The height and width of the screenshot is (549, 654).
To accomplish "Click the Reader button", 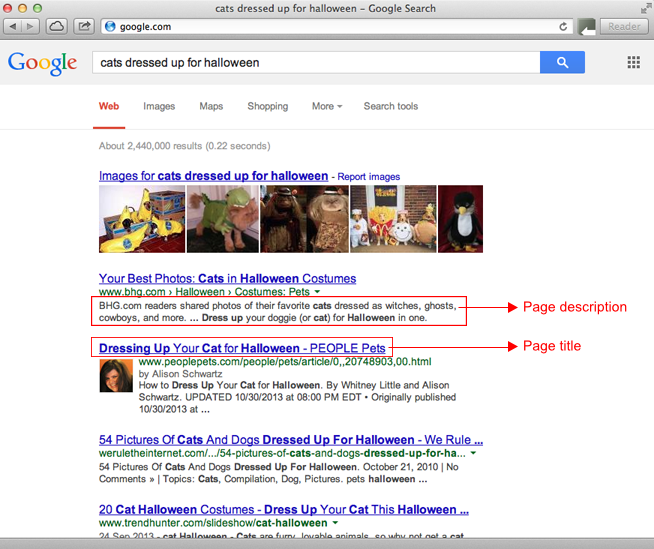I will coord(624,27).
